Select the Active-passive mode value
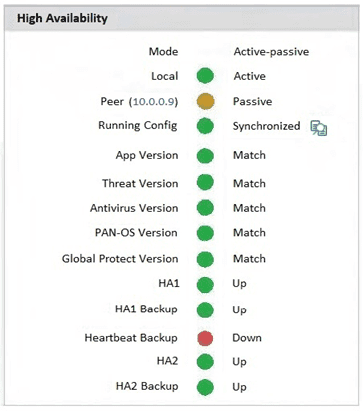The image size is (363, 412). coord(271,52)
